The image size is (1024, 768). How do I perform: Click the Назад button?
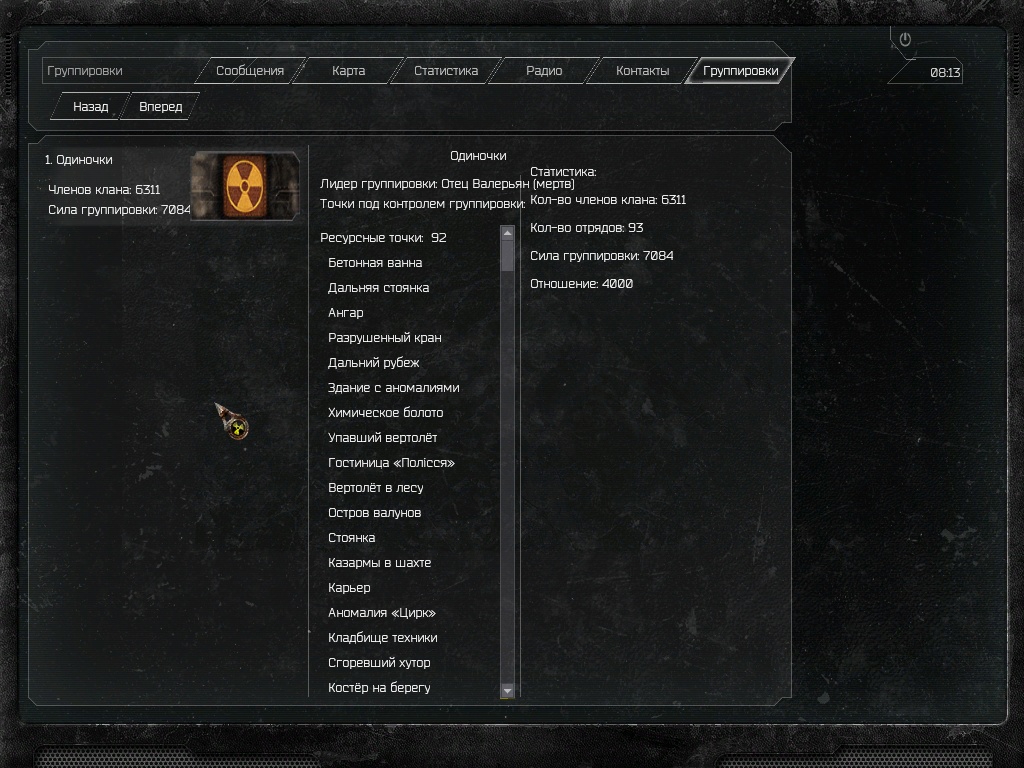coord(90,106)
